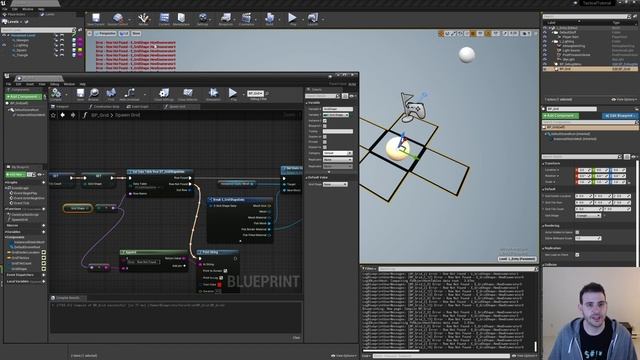Switch to the blueprint Viewport tab
Screen dimensions: 640x360
pyautogui.click(x=61, y=107)
